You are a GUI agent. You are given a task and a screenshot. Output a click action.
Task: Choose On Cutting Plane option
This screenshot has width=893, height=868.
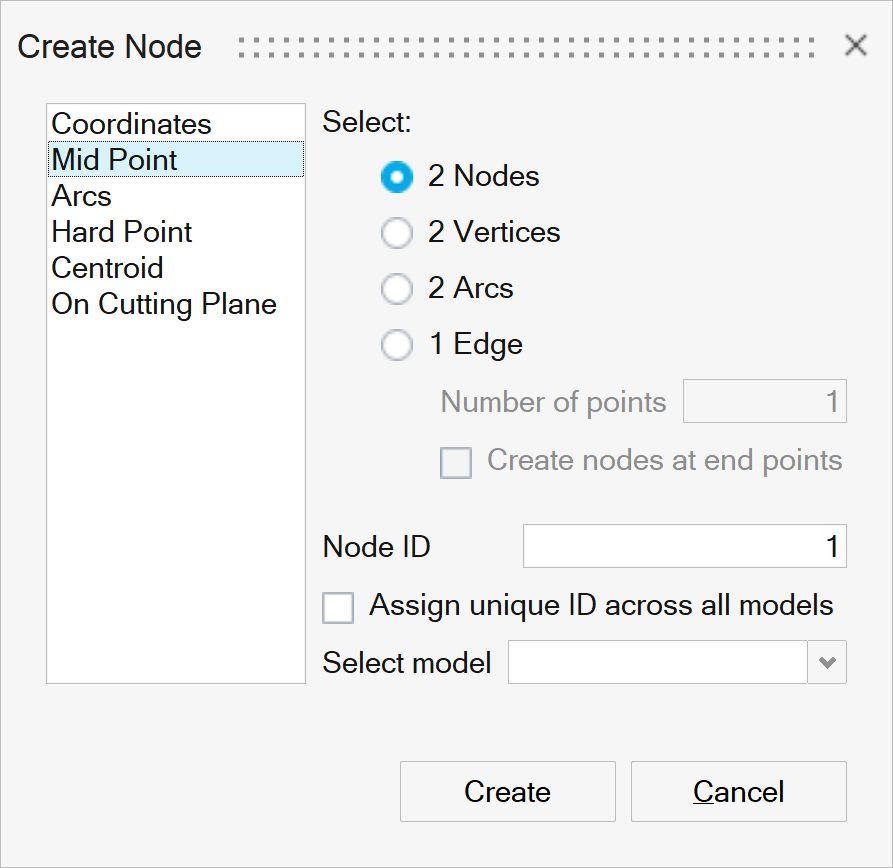[164, 304]
